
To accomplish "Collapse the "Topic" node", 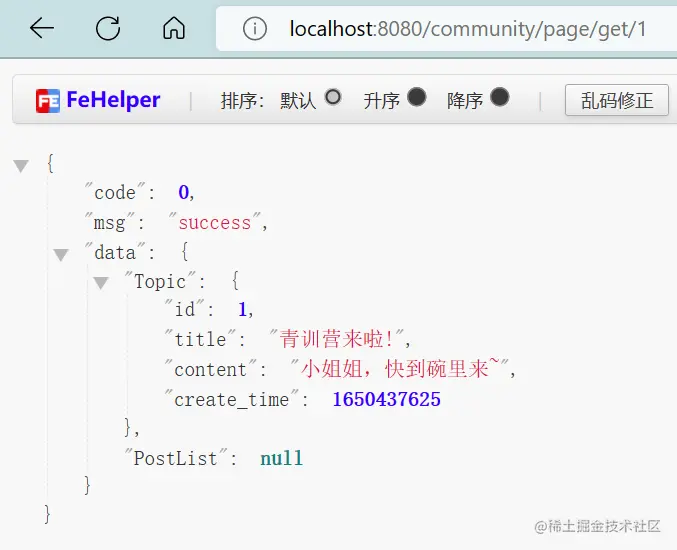I will pos(101,283).
